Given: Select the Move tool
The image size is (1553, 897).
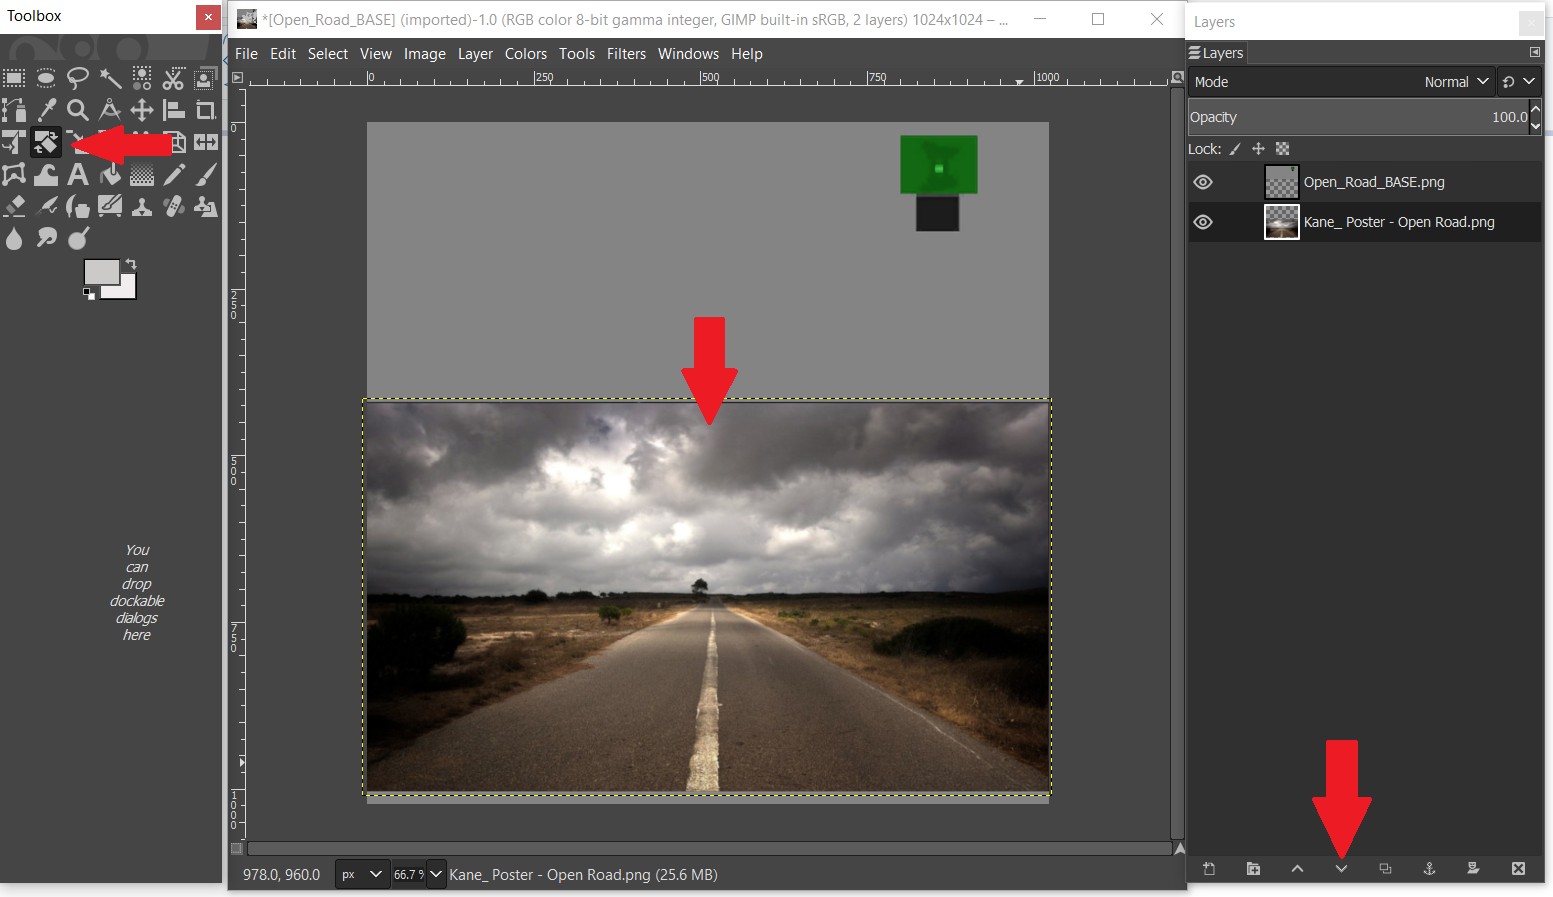Looking at the screenshot, I should pos(142,110).
